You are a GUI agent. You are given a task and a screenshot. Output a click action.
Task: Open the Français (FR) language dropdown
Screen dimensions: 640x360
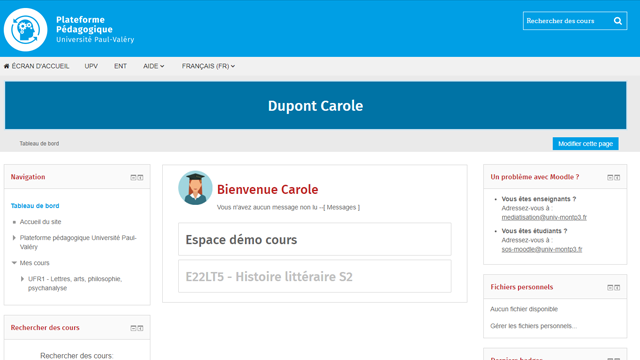208,66
